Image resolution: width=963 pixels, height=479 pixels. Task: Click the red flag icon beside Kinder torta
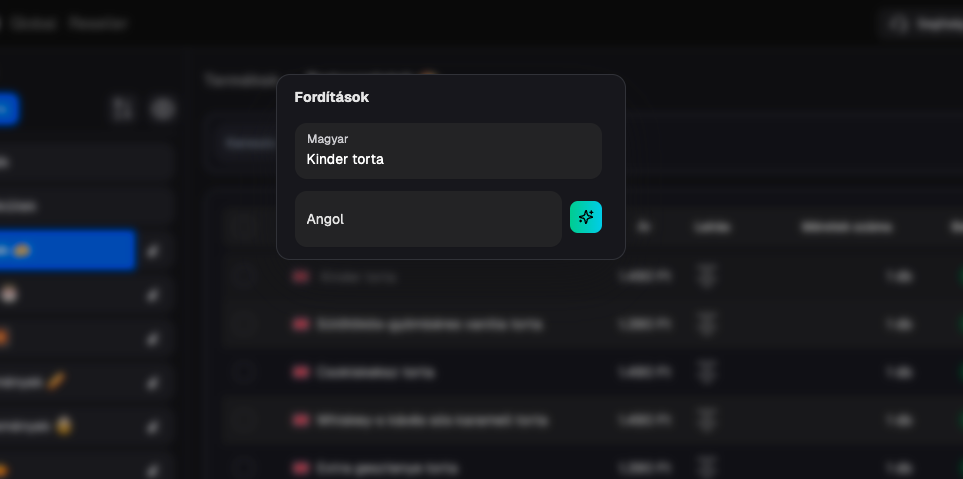300,277
